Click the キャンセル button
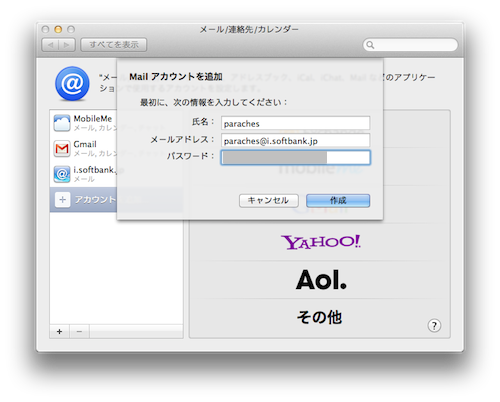The image size is (500, 402). pos(269,201)
